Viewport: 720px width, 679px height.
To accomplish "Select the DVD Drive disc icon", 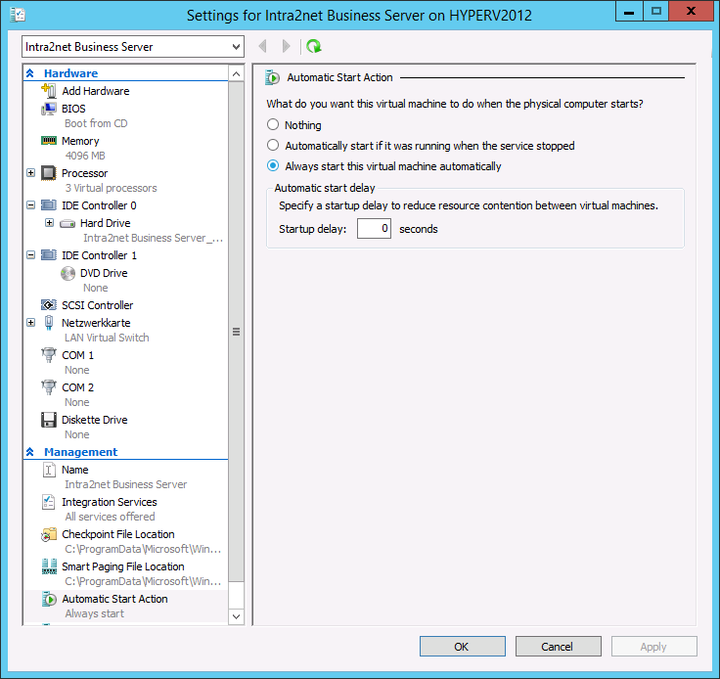I will pos(68,273).
